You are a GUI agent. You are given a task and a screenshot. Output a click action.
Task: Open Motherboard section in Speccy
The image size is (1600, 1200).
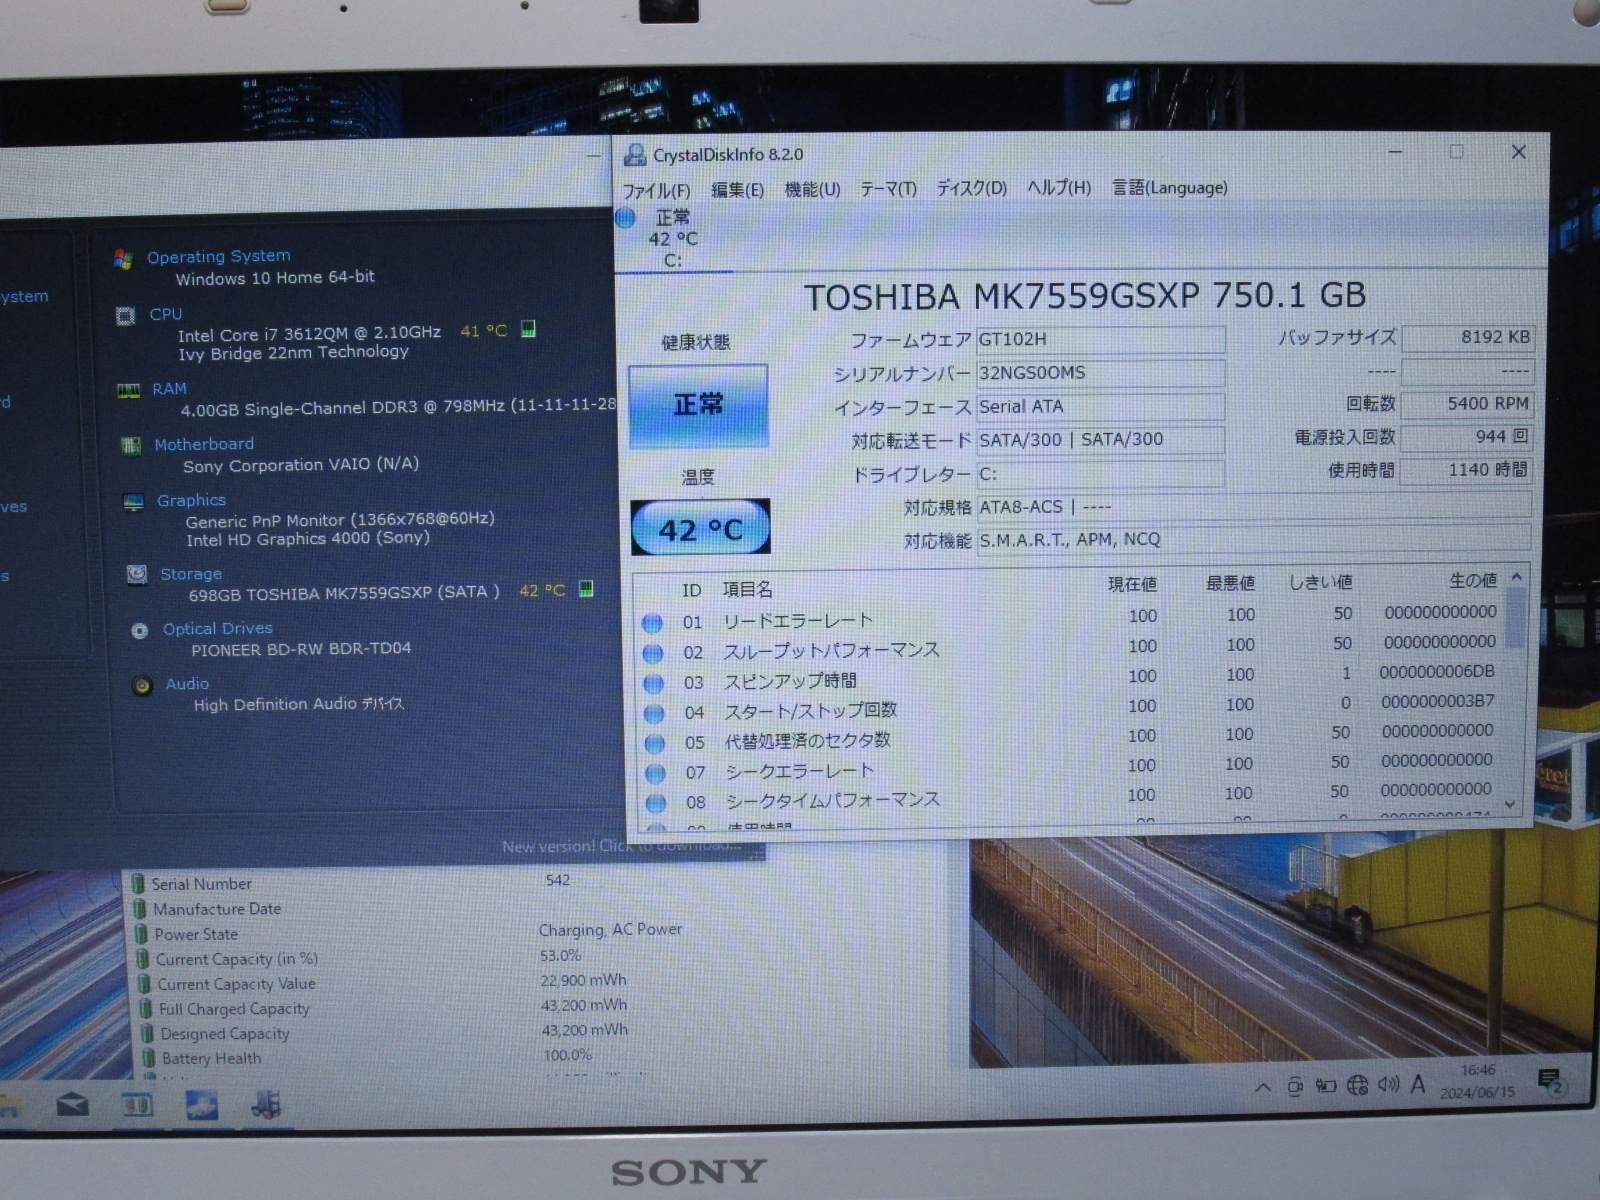click(x=204, y=444)
